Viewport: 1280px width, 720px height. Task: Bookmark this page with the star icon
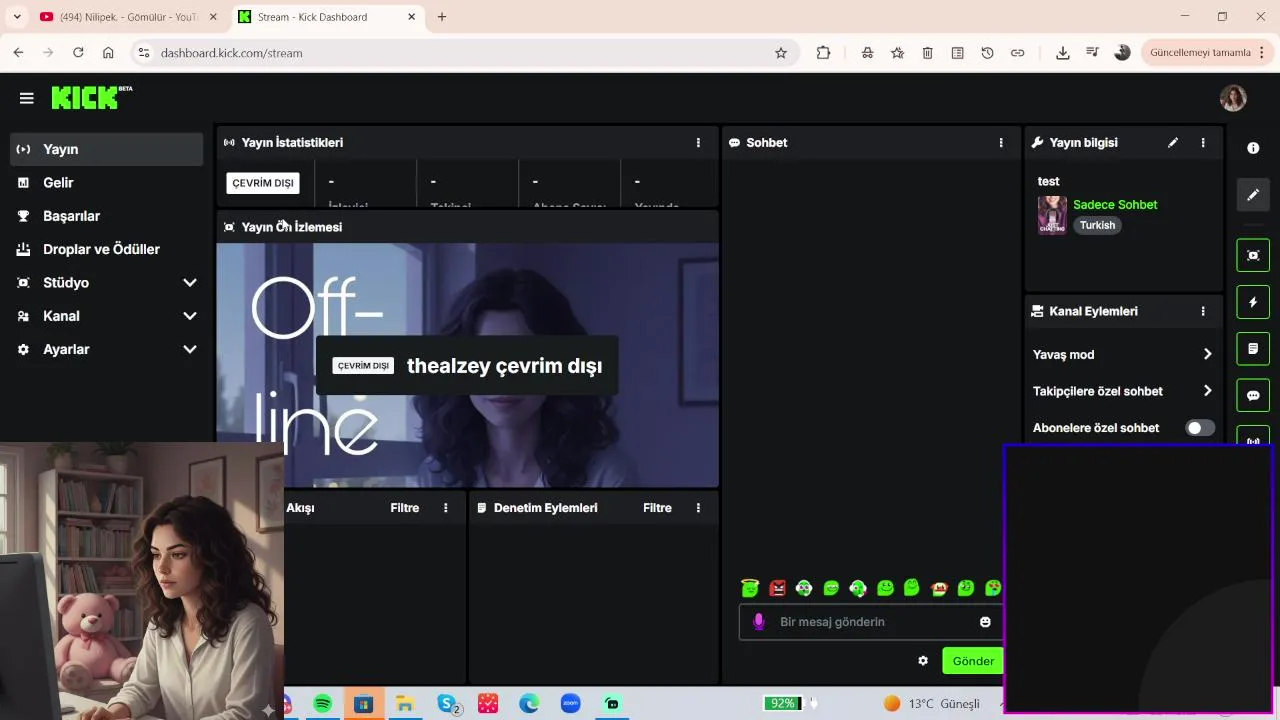point(781,53)
